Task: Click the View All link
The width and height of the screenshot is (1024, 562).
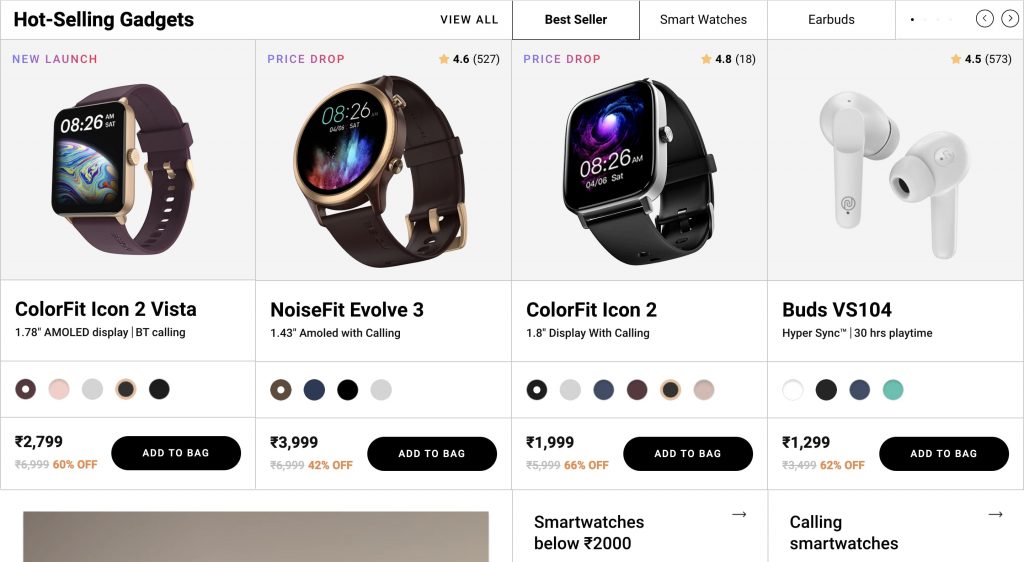Action: pos(469,20)
